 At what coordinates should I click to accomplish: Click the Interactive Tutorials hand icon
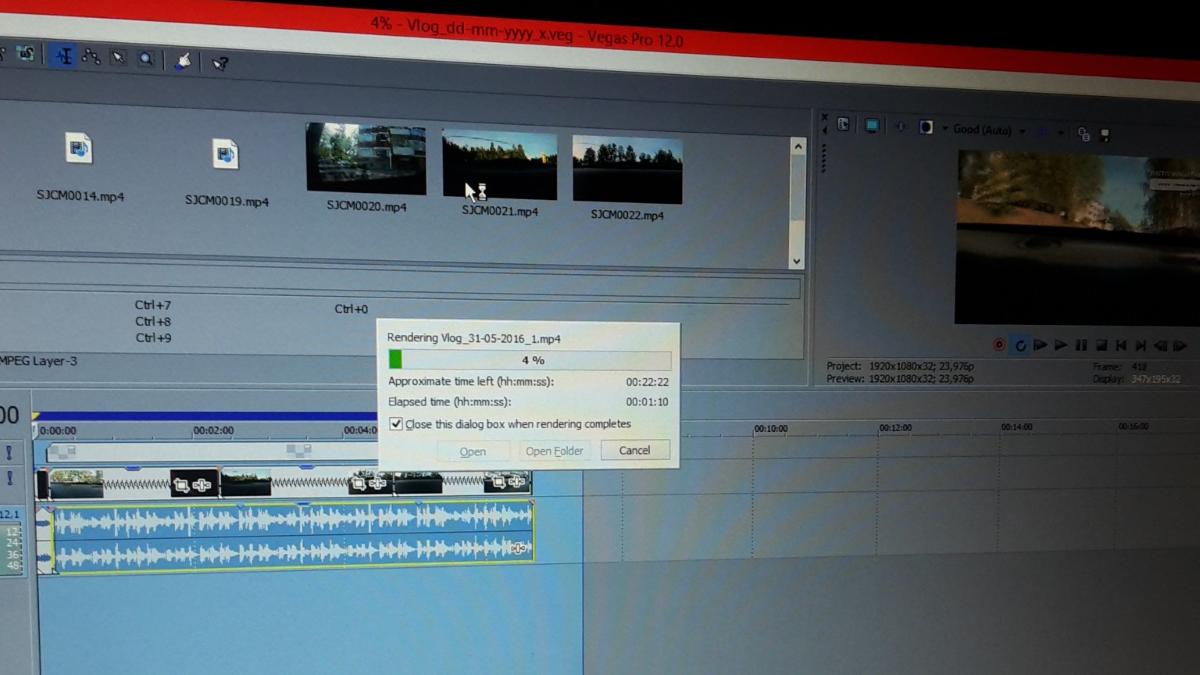(182, 61)
